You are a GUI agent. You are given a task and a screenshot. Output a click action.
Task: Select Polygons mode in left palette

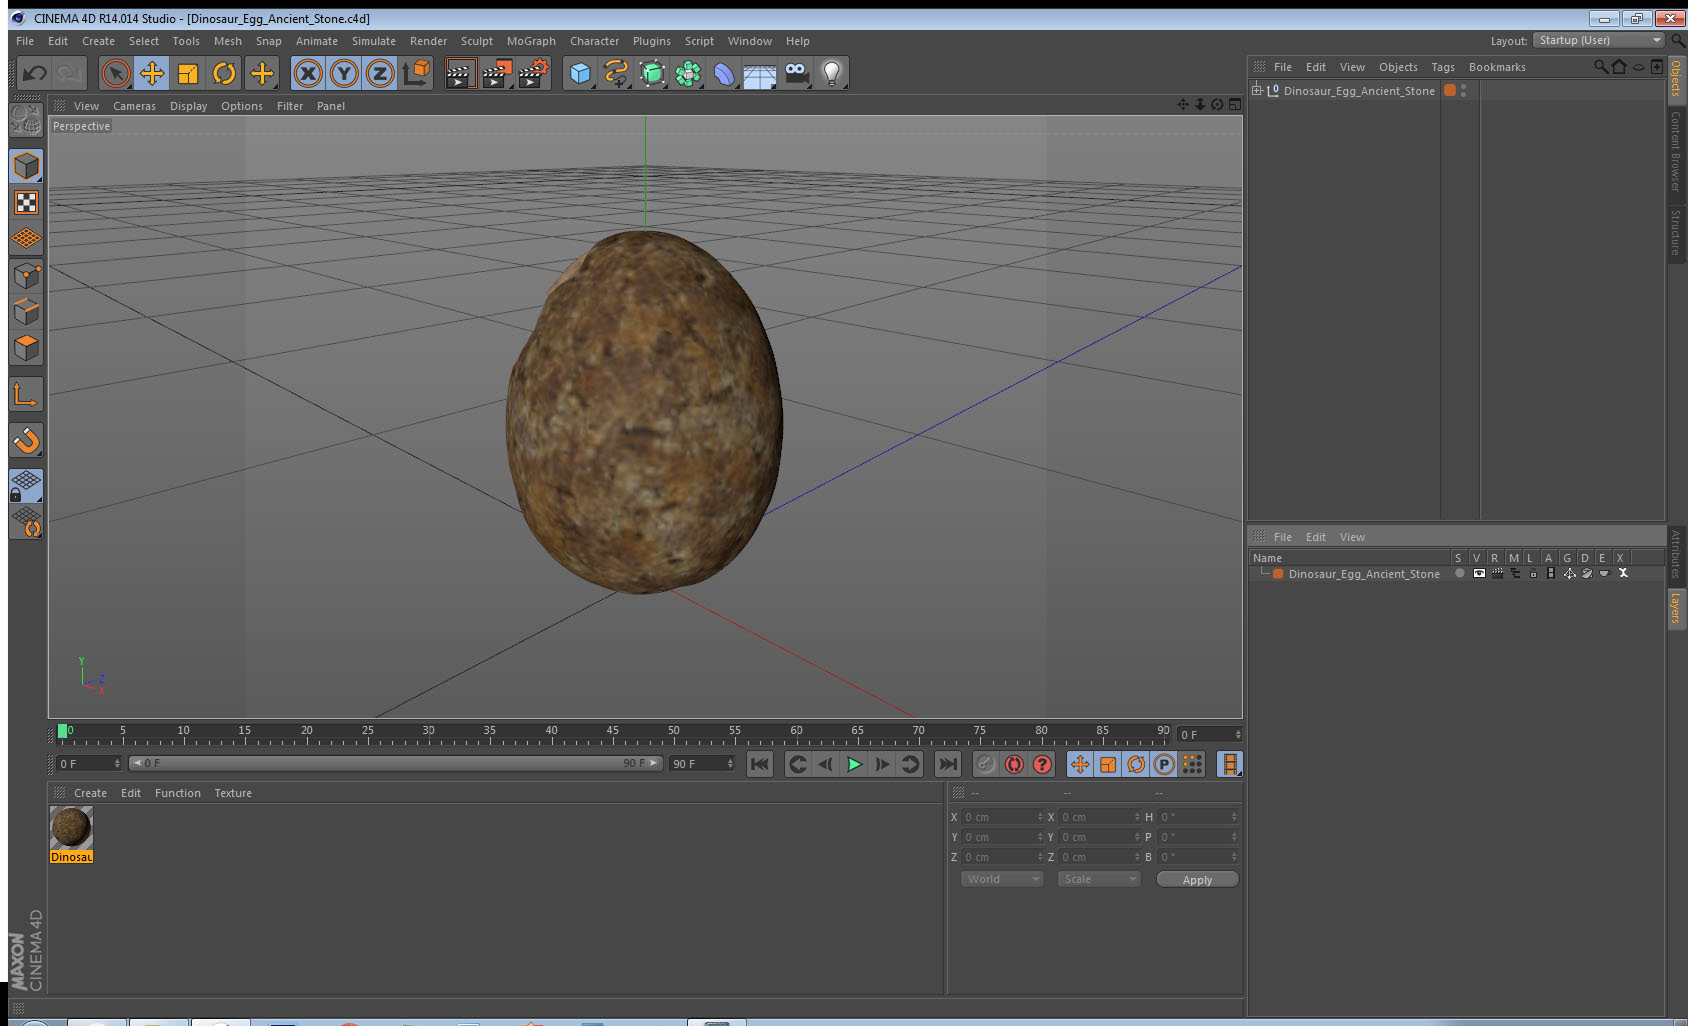[x=26, y=347]
